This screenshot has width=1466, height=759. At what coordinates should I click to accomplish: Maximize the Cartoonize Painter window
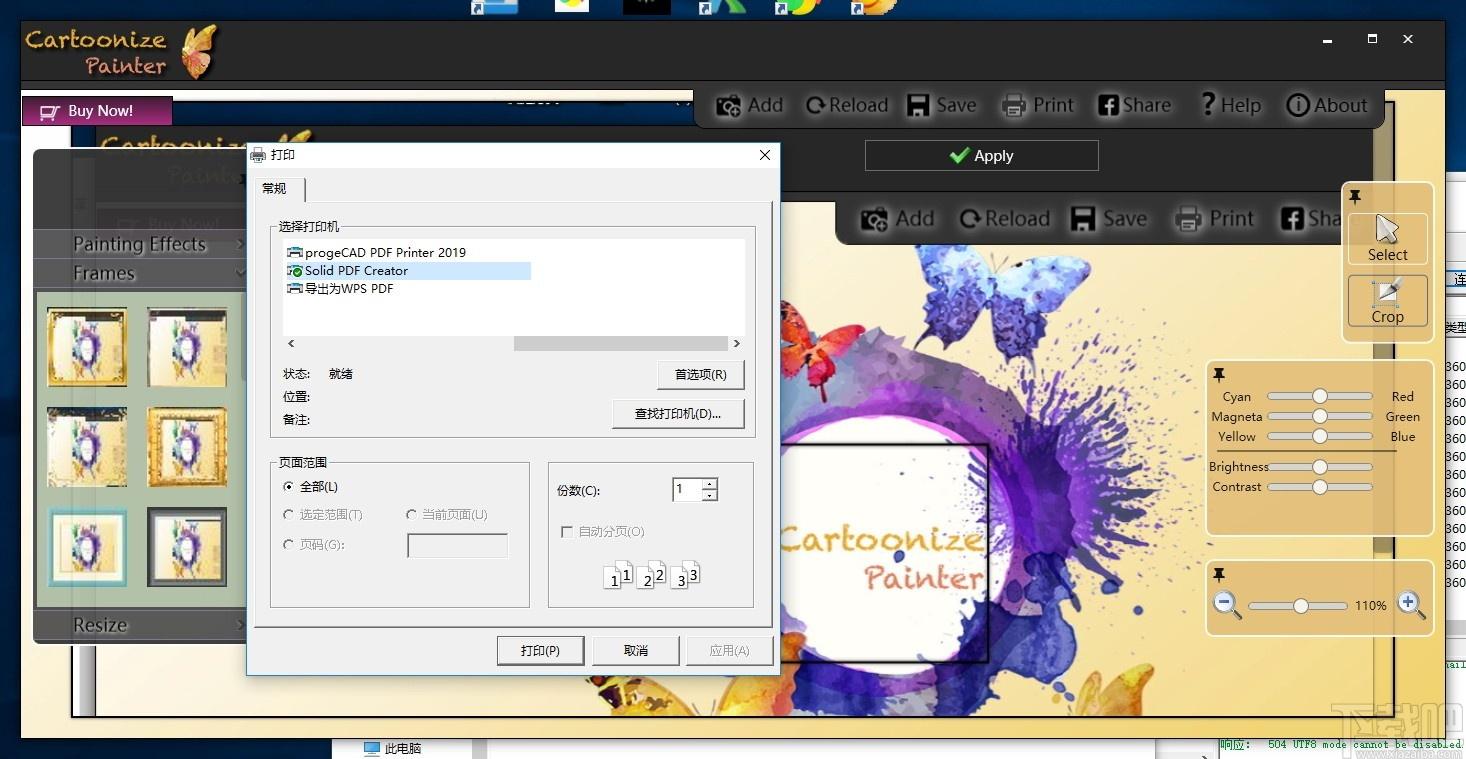1372,39
